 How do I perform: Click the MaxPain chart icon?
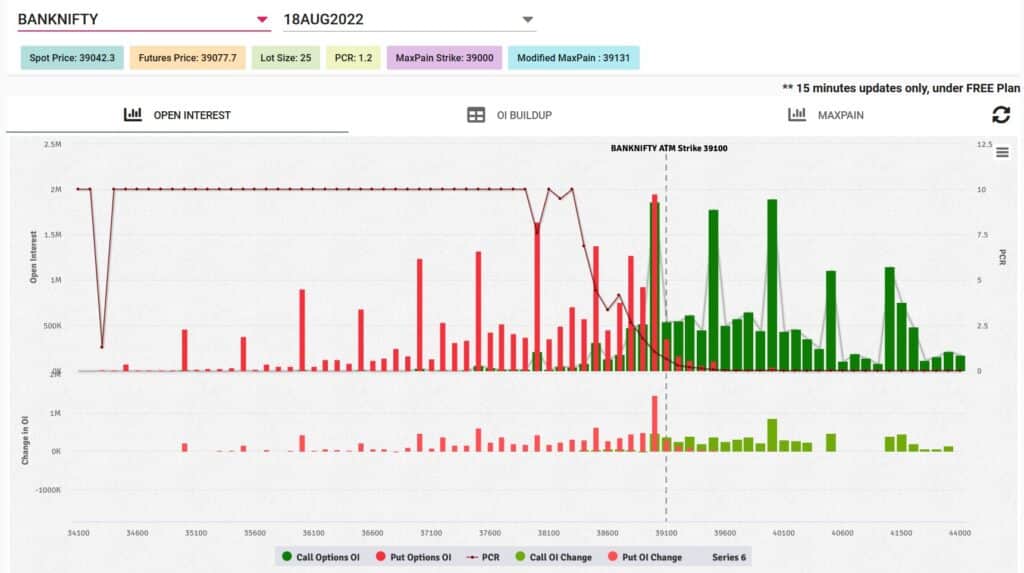797,114
